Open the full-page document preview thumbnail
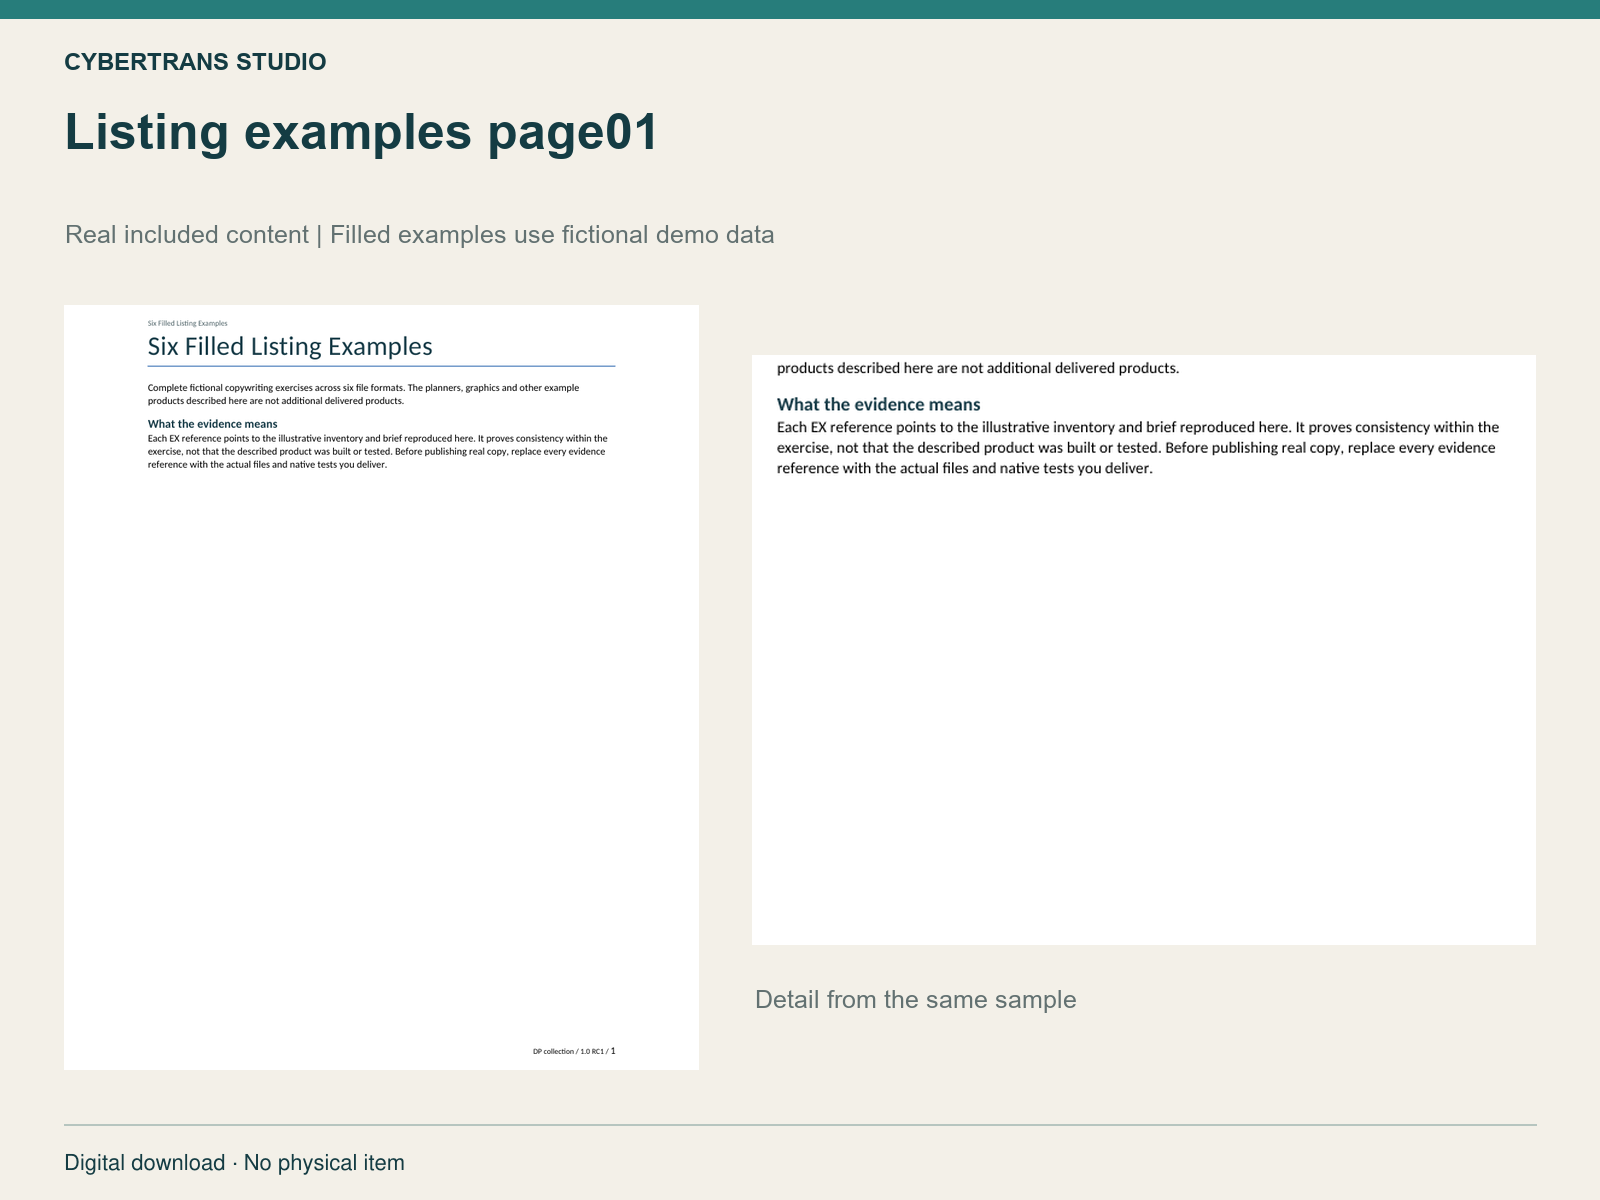The height and width of the screenshot is (1200, 1600). point(381,687)
